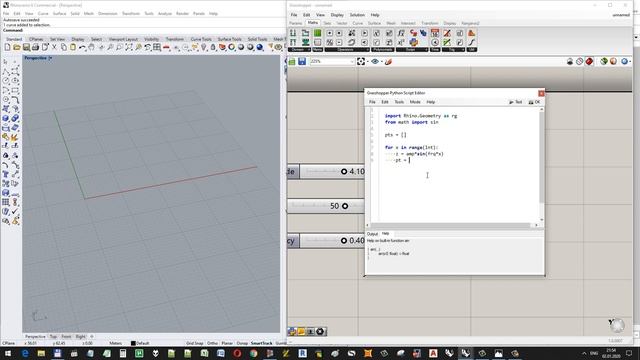Click Grasshopper's green open-file icon
Screen dimensions: 640x360
[292, 62]
